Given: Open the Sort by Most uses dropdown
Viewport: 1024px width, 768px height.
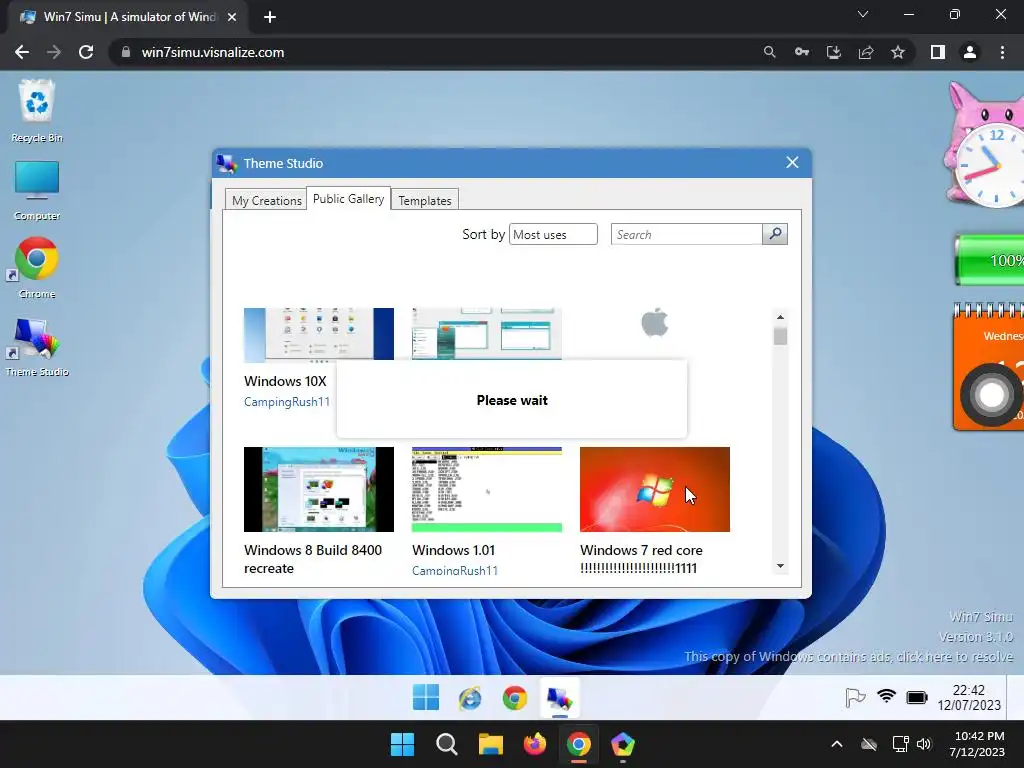Looking at the screenshot, I should point(553,234).
